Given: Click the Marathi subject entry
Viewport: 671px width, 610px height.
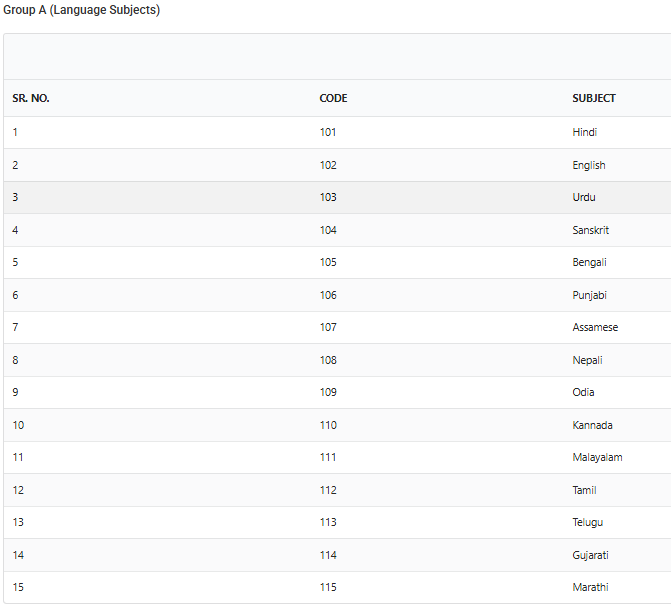Looking at the screenshot, I should (590, 588).
